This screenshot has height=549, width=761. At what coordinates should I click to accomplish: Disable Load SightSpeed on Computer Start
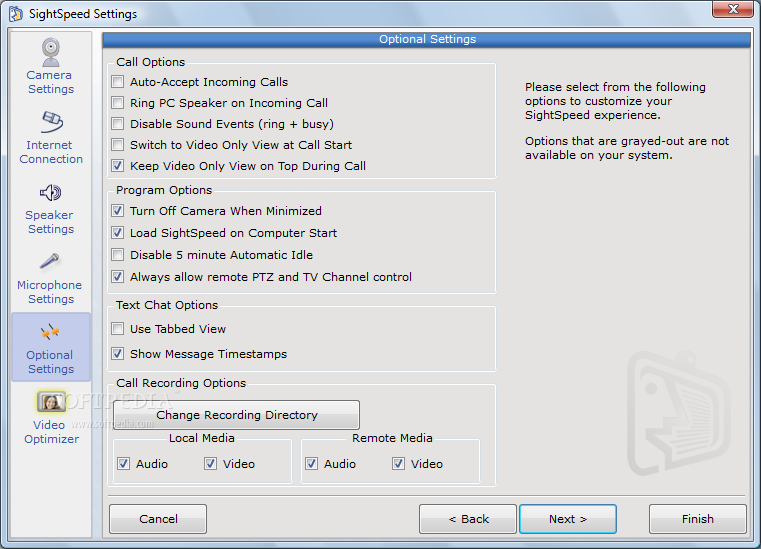[117, 233]
